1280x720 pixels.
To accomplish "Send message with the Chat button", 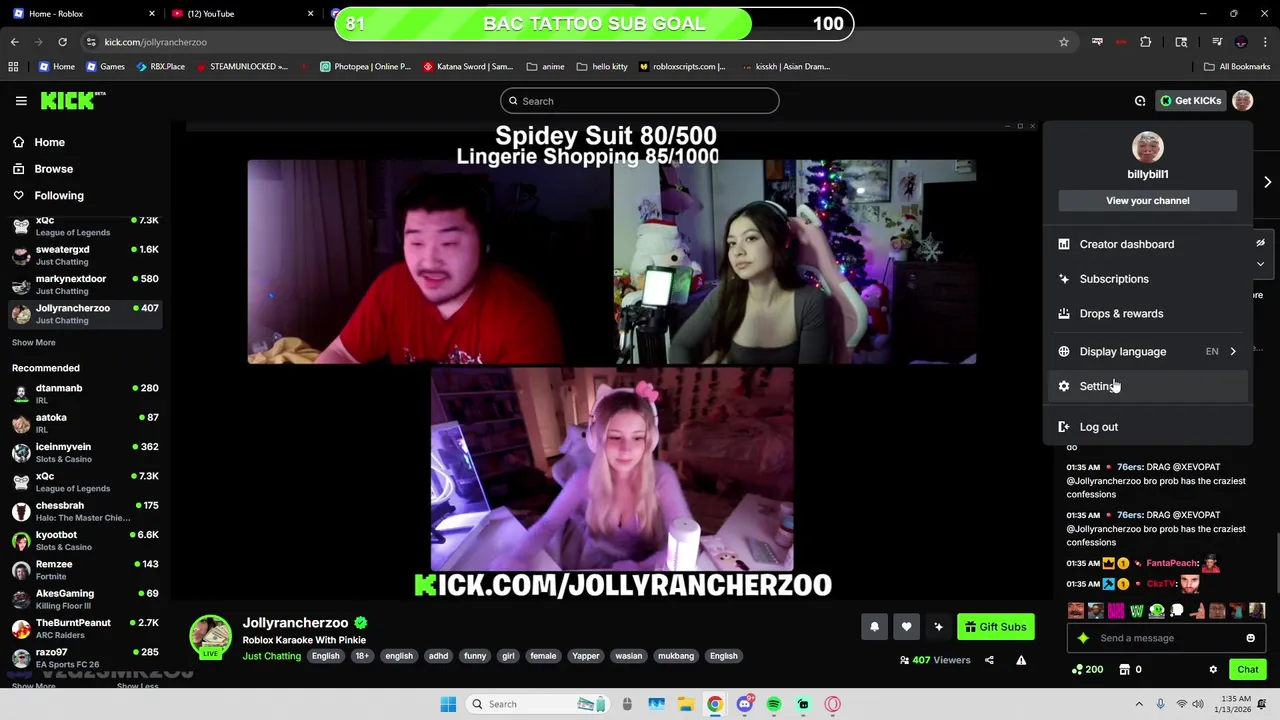I will pyautogui.click(x=1248, y=670).
